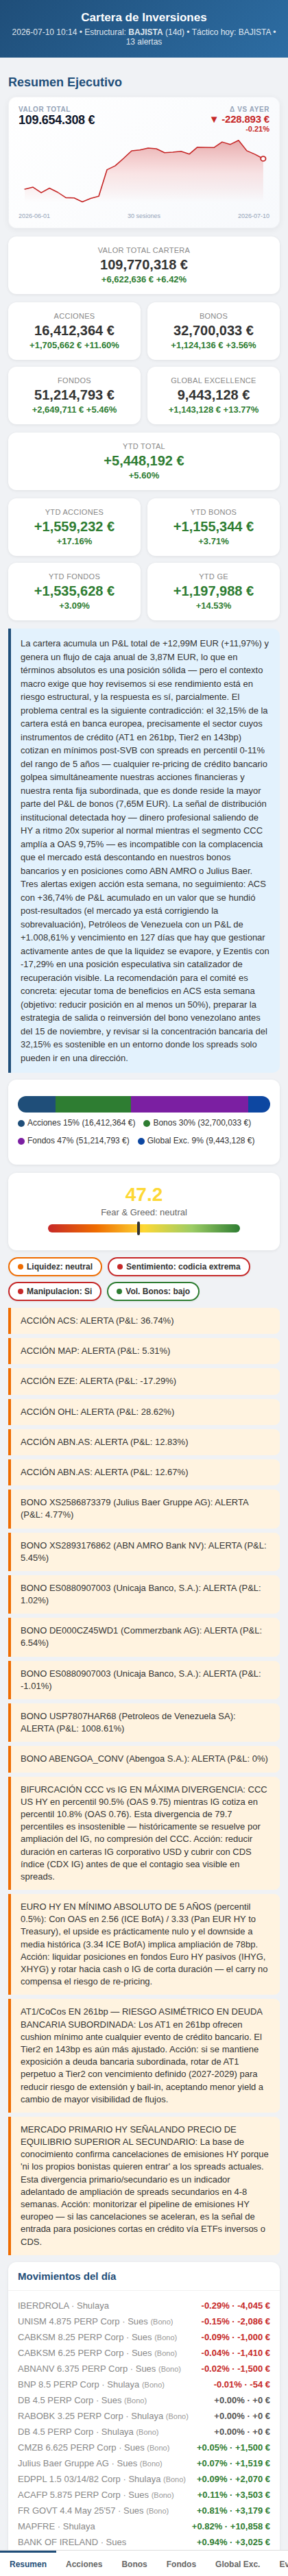
Task: Switch to the Bonos bottom tab
Action: 134,2563
